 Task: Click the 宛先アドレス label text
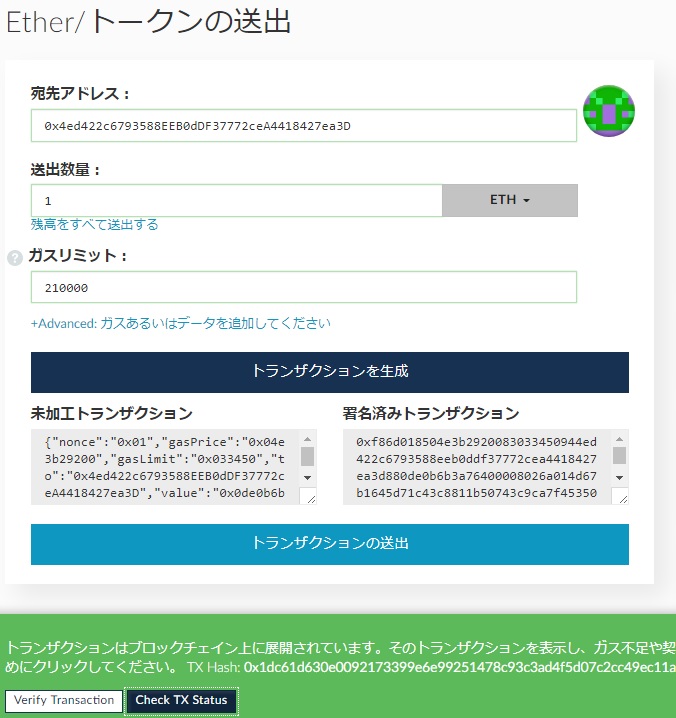tap(80, 93)
